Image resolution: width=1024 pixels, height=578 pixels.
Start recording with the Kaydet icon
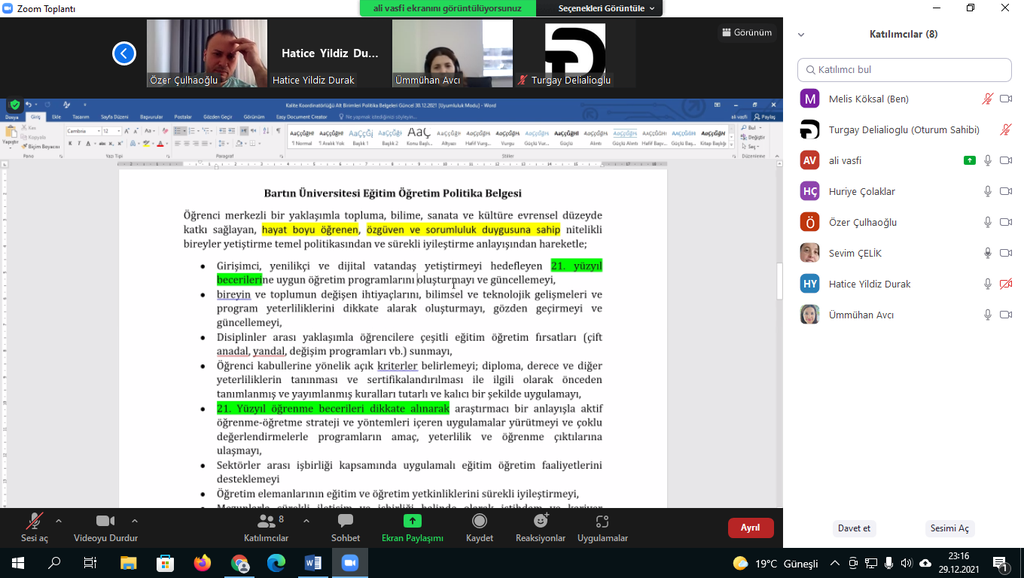click(x=480, y=522)
